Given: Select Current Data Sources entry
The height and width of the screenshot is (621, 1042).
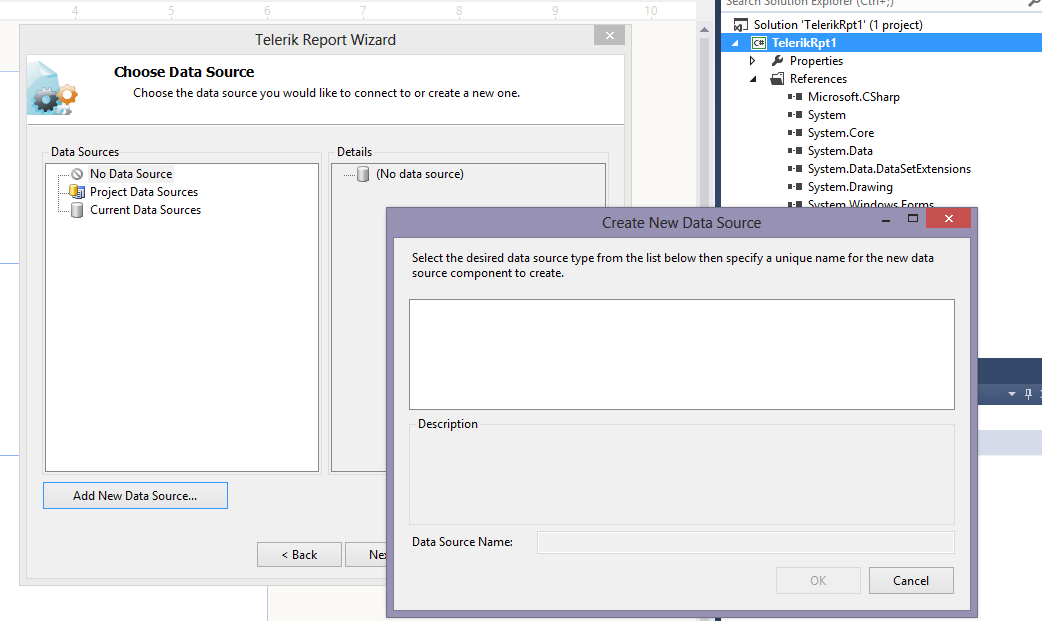Looking at the screenshot, I should point(146,209).
